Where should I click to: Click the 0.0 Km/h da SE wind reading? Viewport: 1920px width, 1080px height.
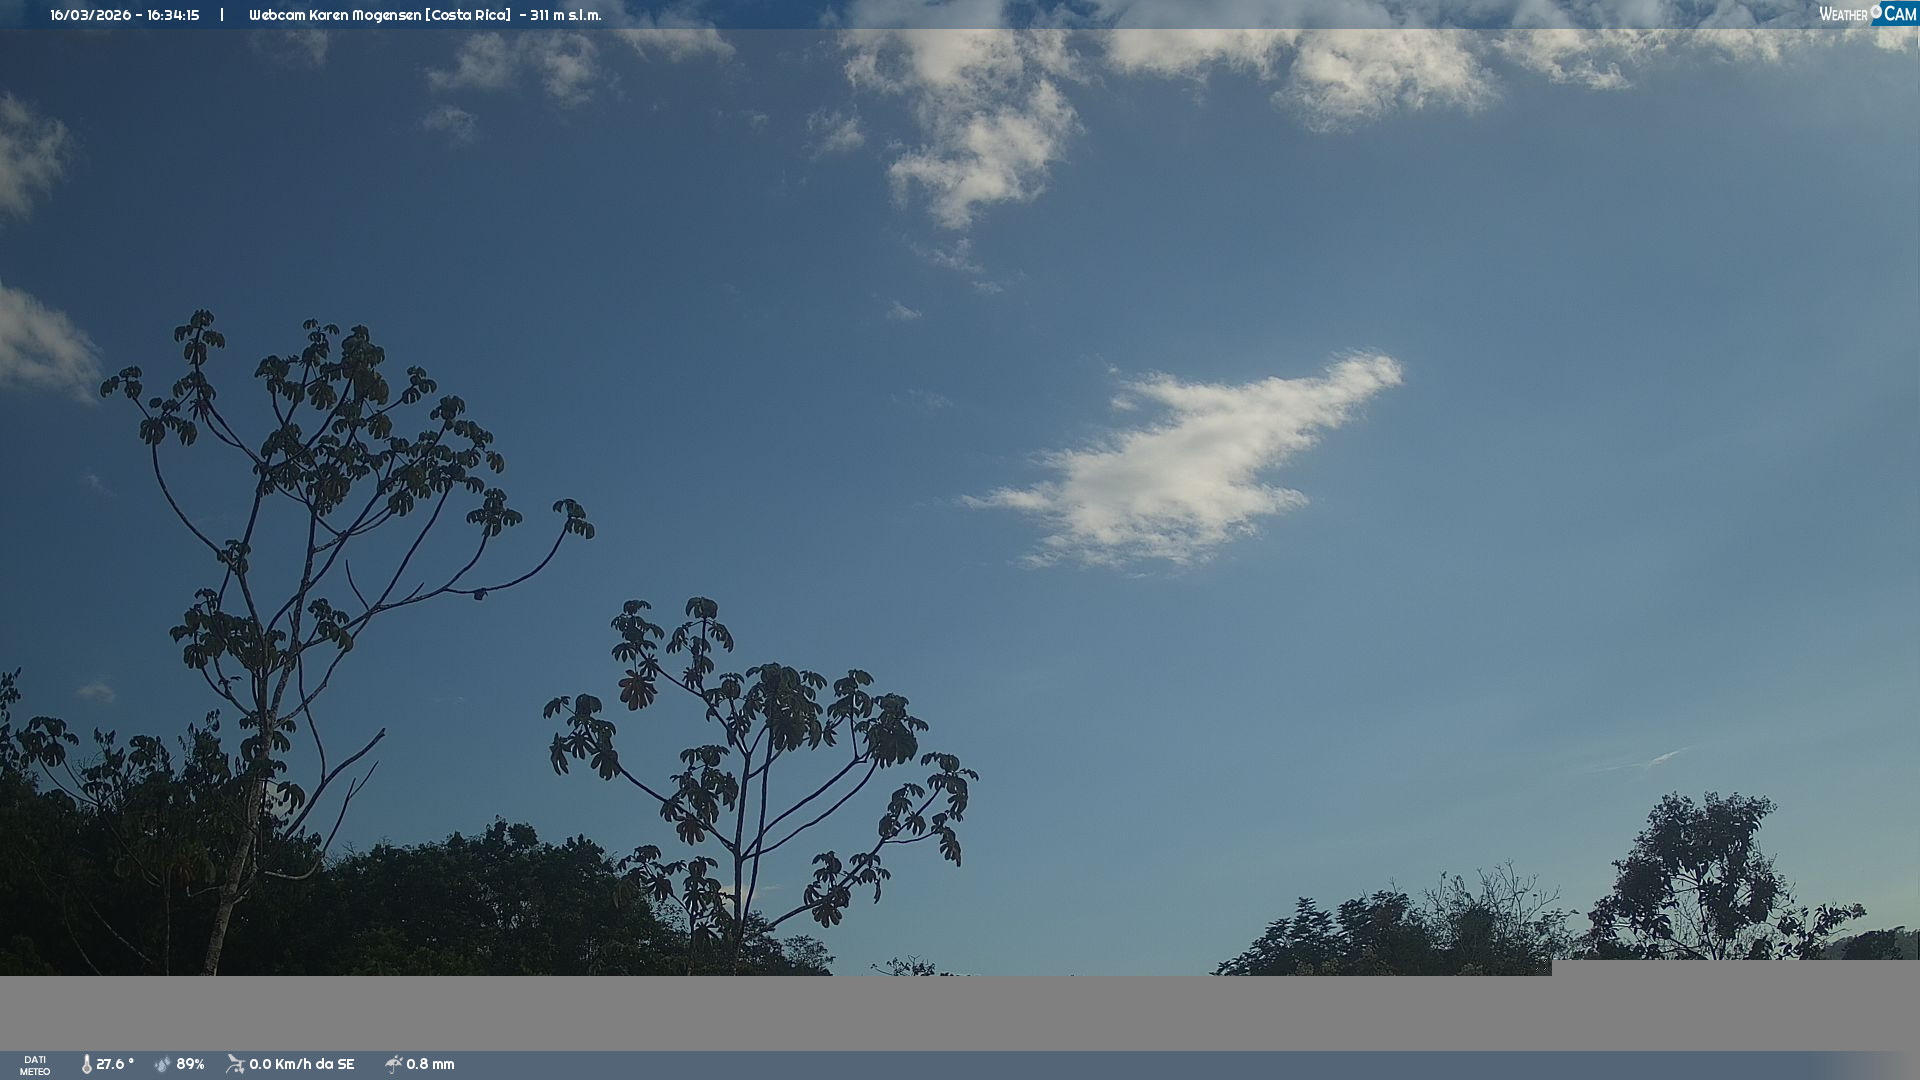coord(302,1064)
